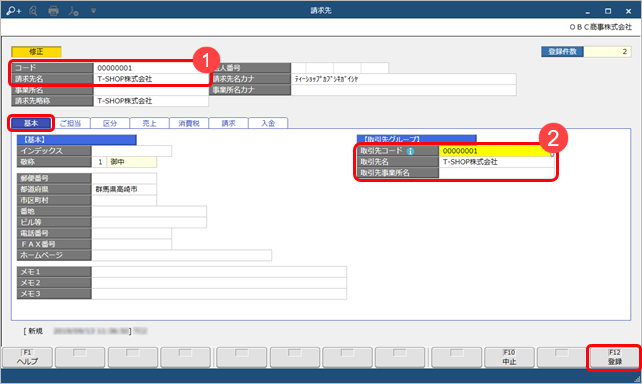Click the magnifier-plus search icon in title bar
The image size is (642, 384).
point(14,11)
